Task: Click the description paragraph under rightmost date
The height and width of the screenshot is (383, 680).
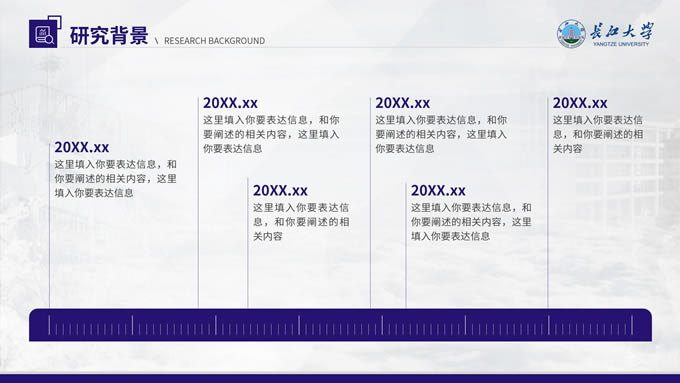Action: click(598, 134)
